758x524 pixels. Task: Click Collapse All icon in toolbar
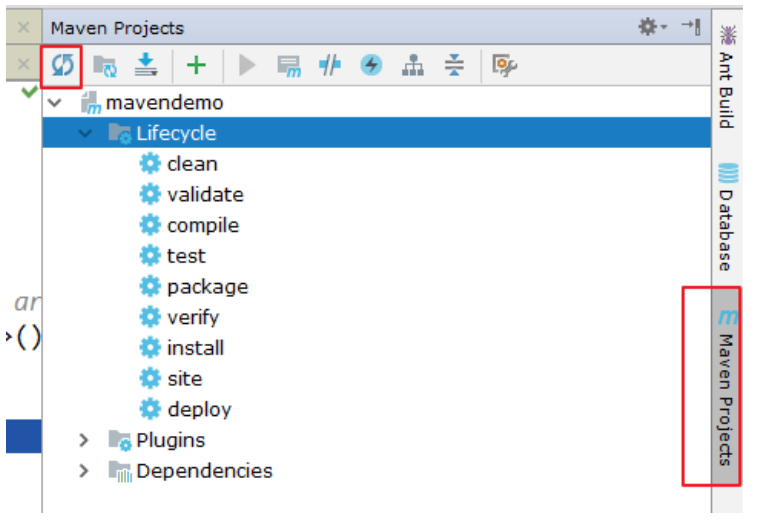click(454, 65)
